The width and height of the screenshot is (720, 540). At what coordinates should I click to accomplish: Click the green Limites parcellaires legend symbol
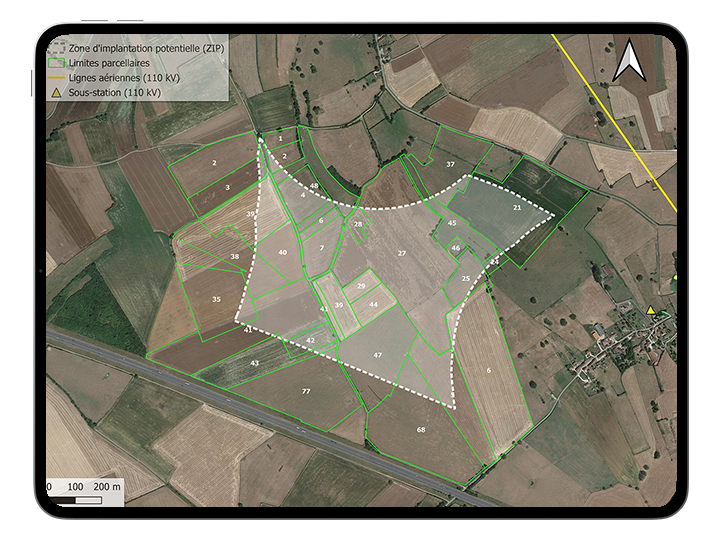[x=56, y=63]
